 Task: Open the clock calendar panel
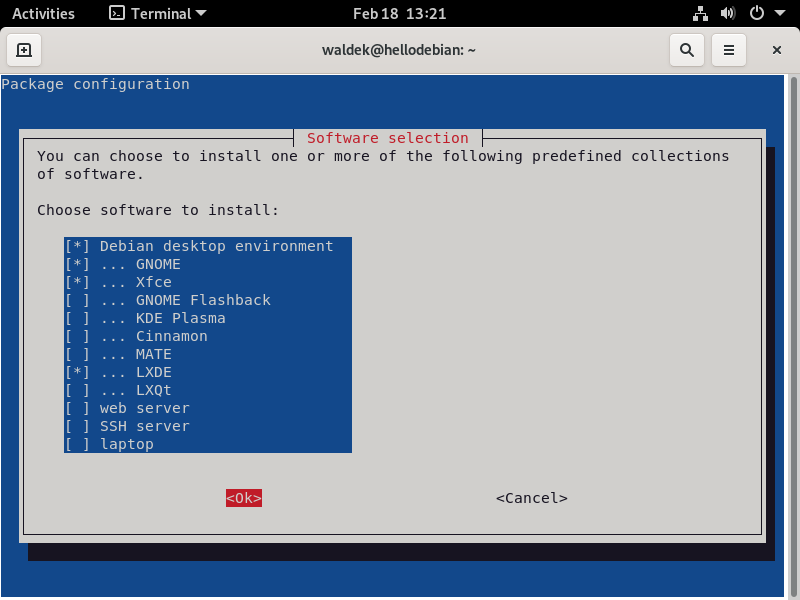pyautogui.click(x=399, y=13)
